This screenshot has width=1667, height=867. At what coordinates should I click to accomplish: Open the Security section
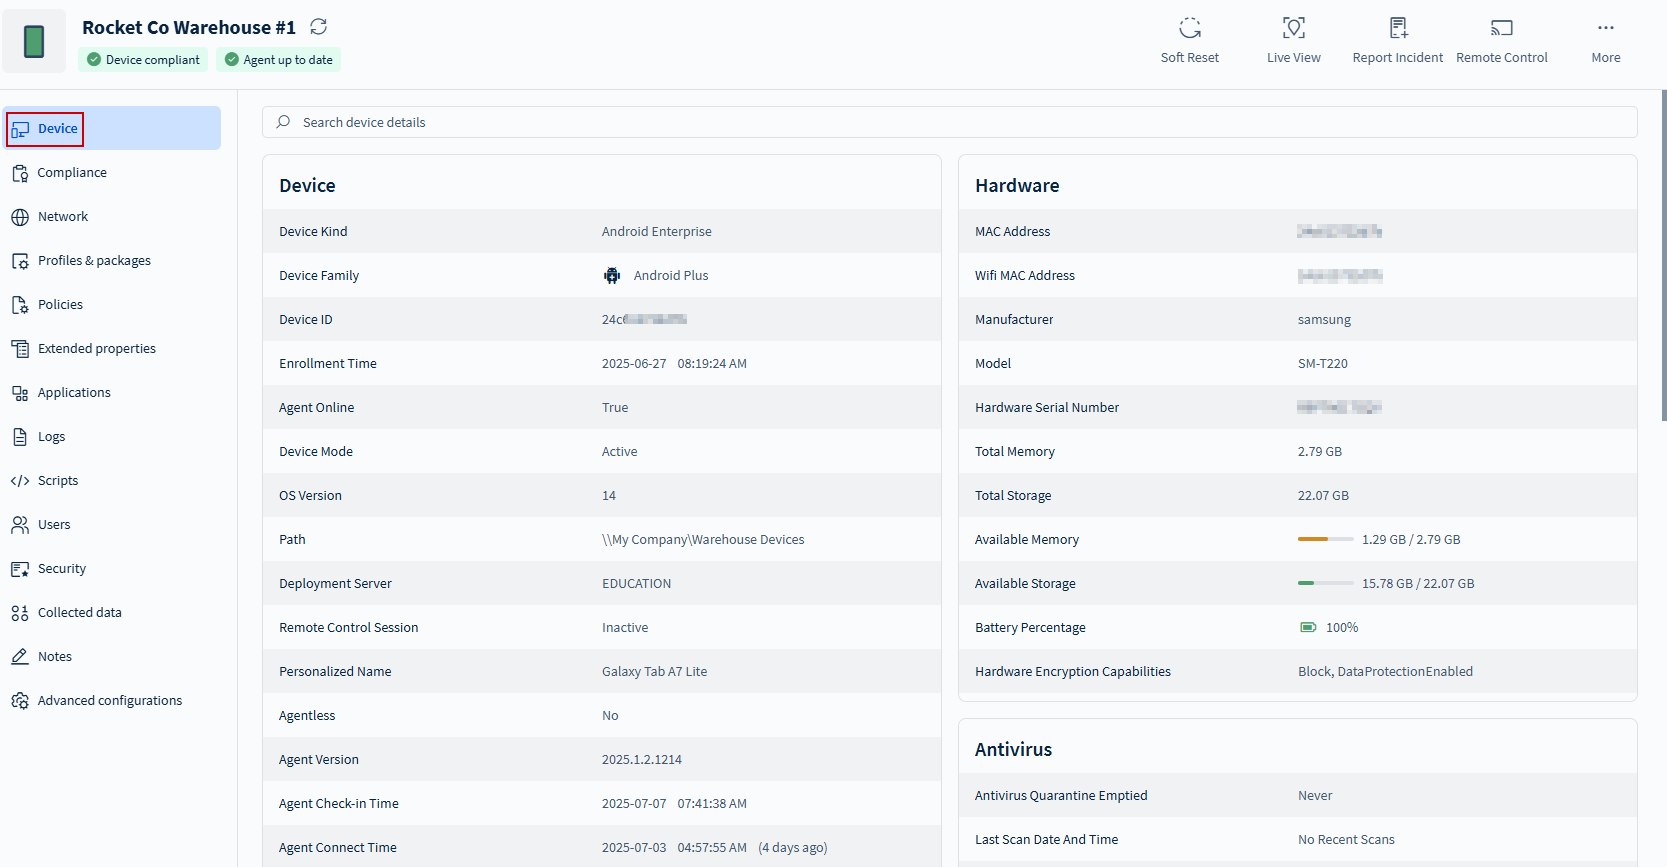point(62,569)
